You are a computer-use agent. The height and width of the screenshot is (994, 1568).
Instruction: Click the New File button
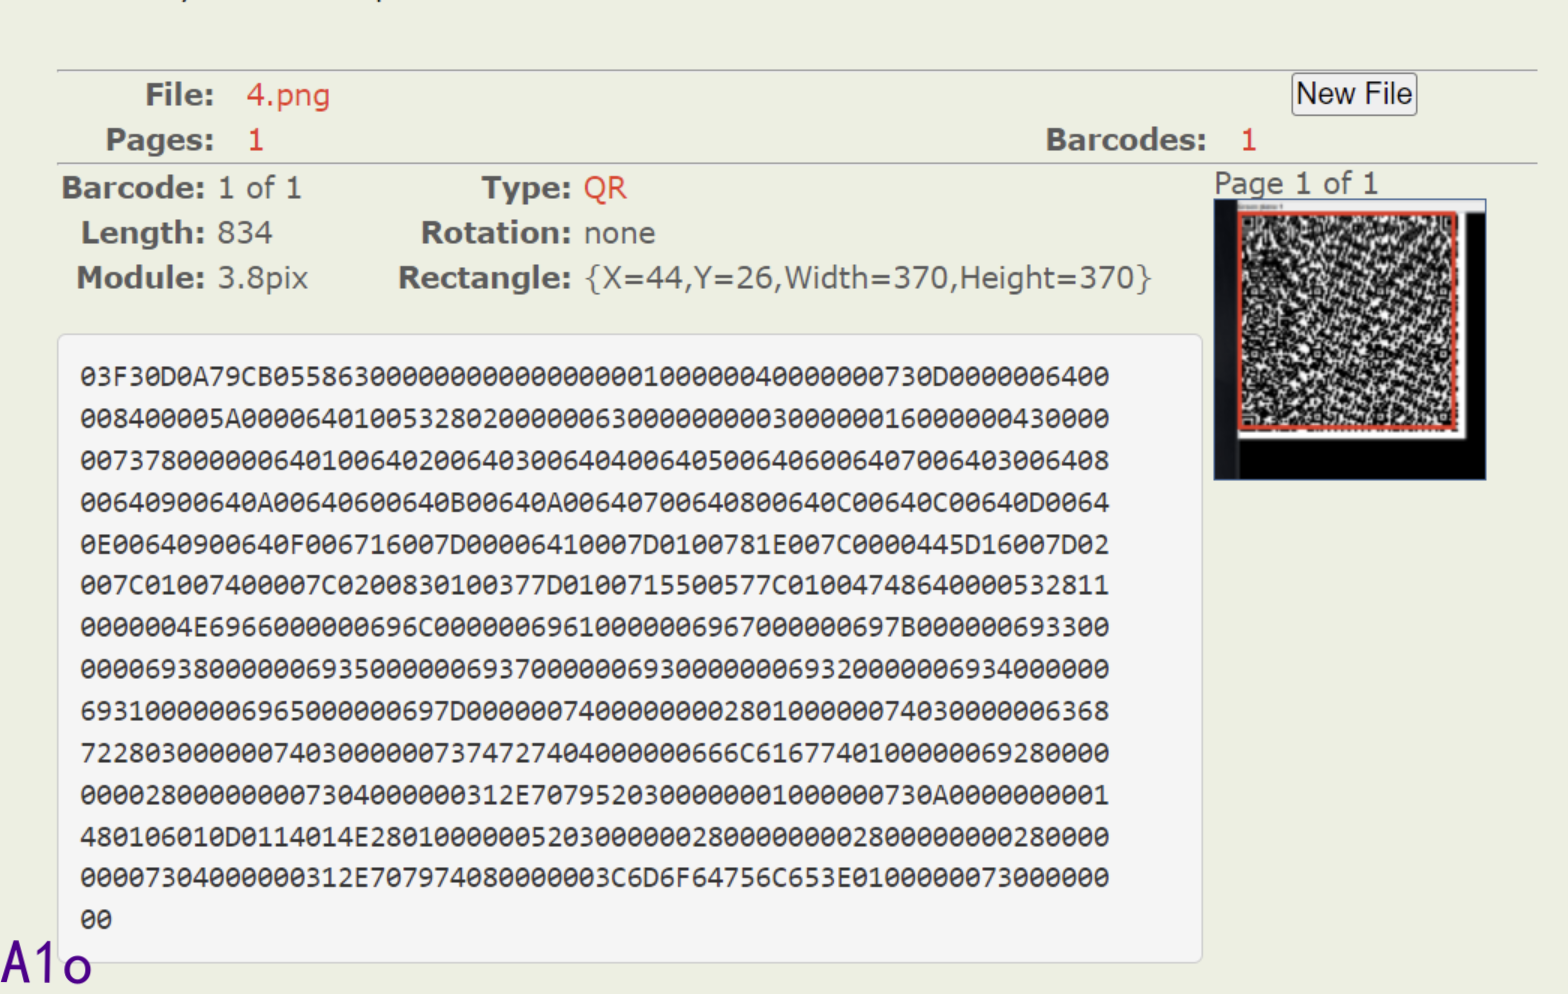[1353, 94]
